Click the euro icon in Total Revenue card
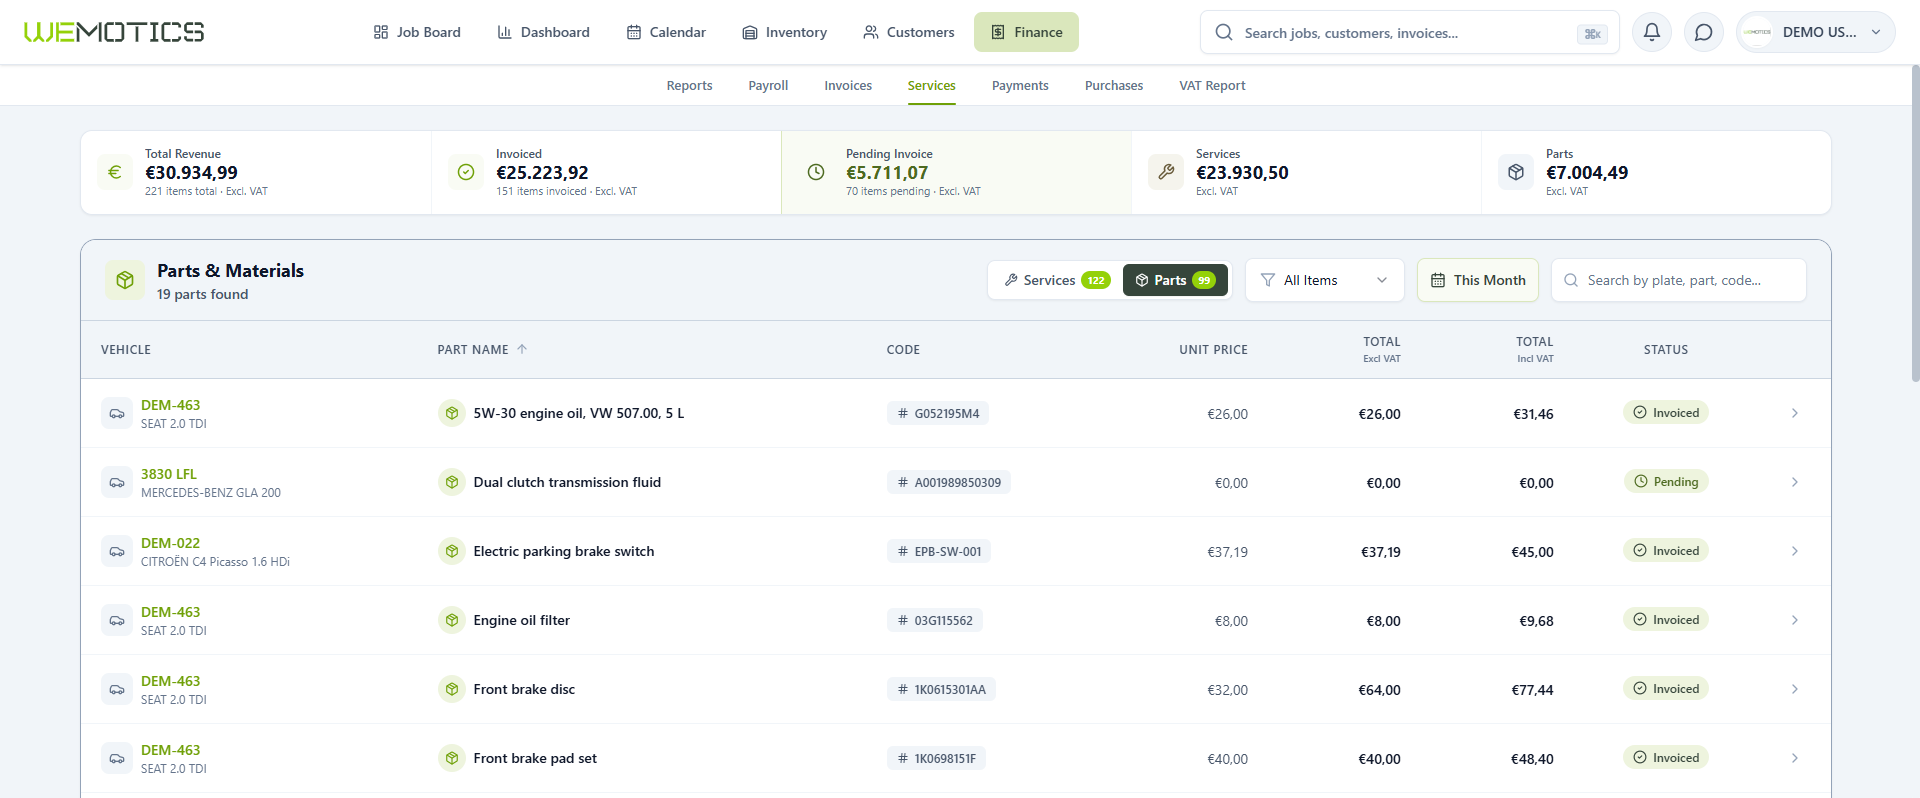The height and width of the screenshot is (798, 1920). [x=115, y=172]
